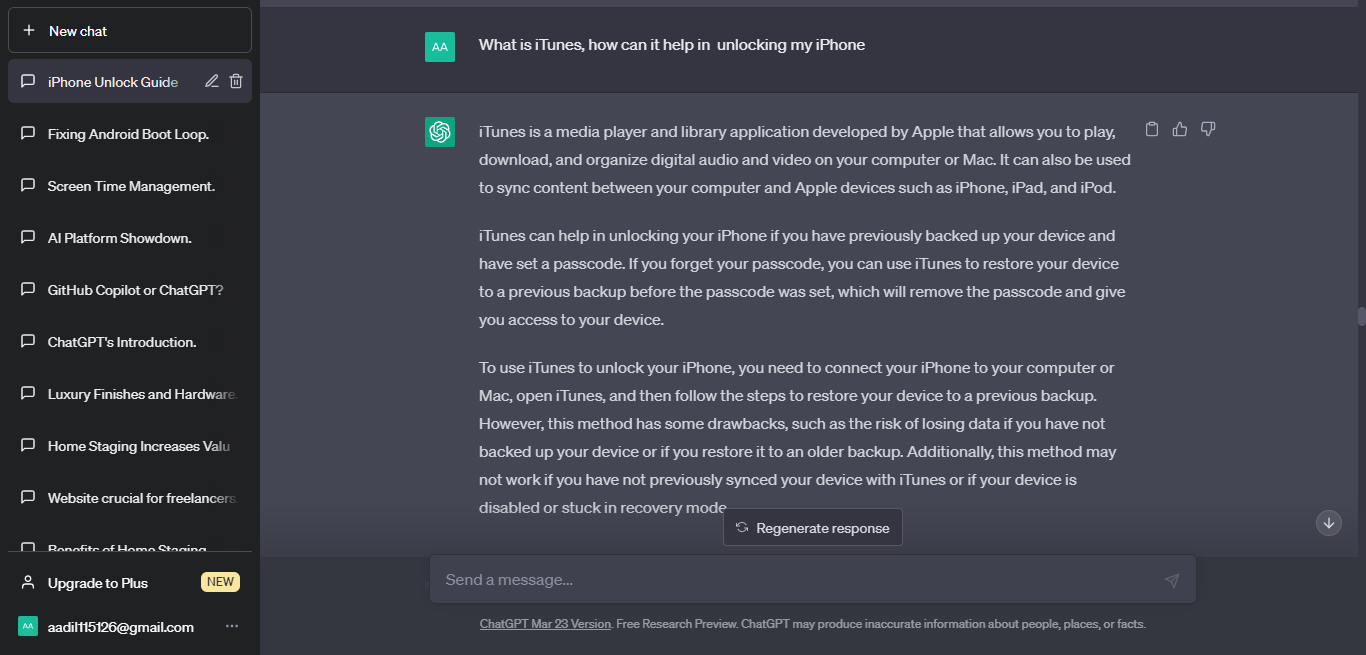Select the Luxury Finishes and Hardware chat

(140, 394)
